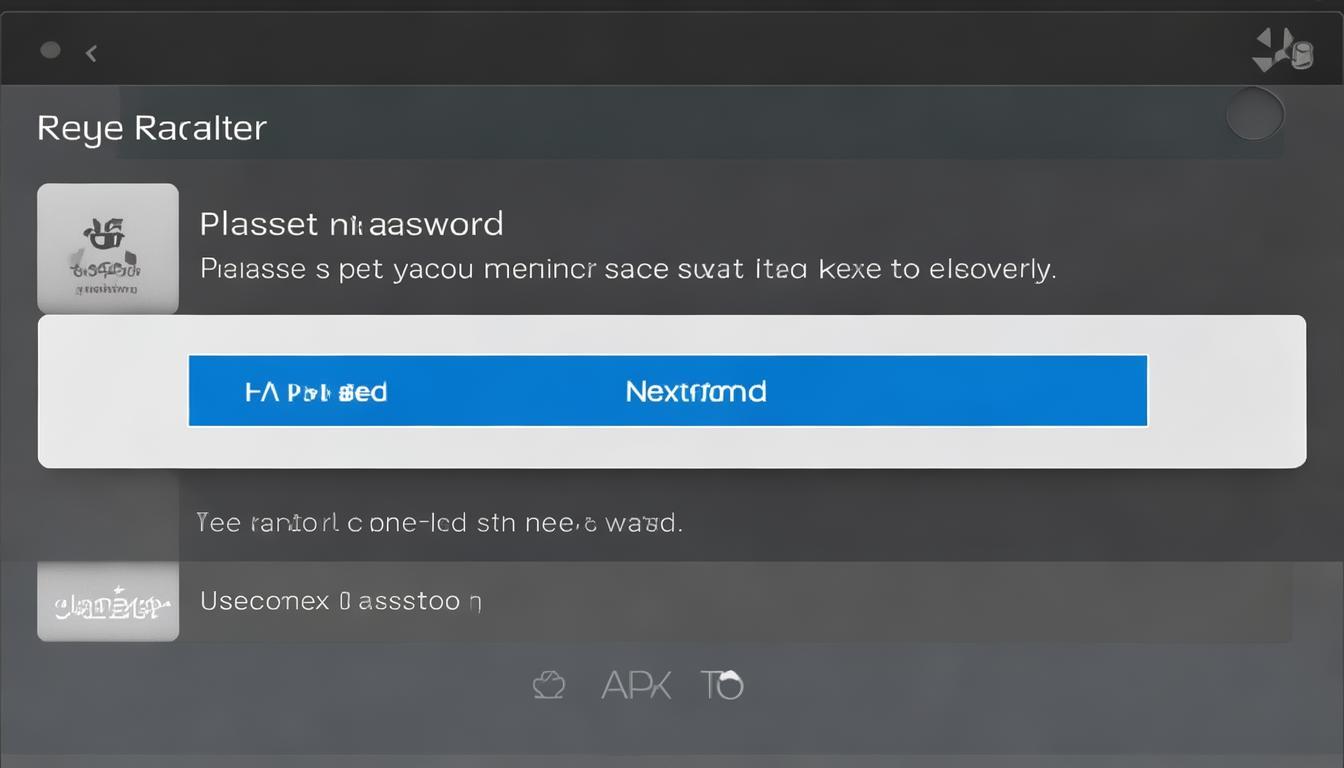Image resolution: width=1344 pixels, height=768 pixels.
Task: Click the "Tee rantorl c one-led" text line
Action: [439, 521]
